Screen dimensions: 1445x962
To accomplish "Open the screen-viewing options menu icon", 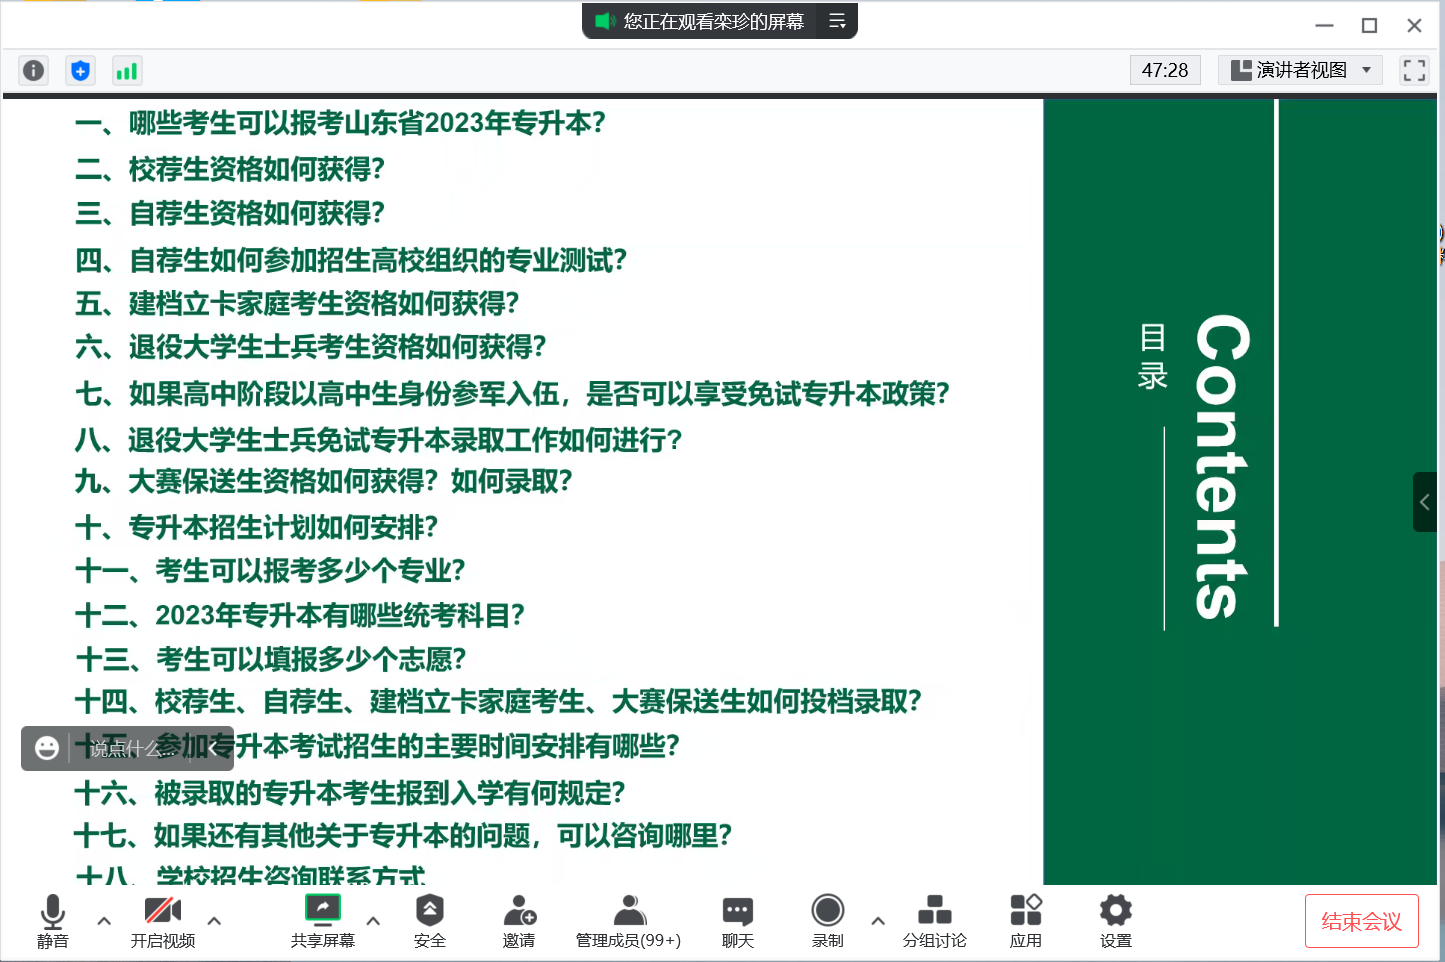I will click(x=837, y=21).
